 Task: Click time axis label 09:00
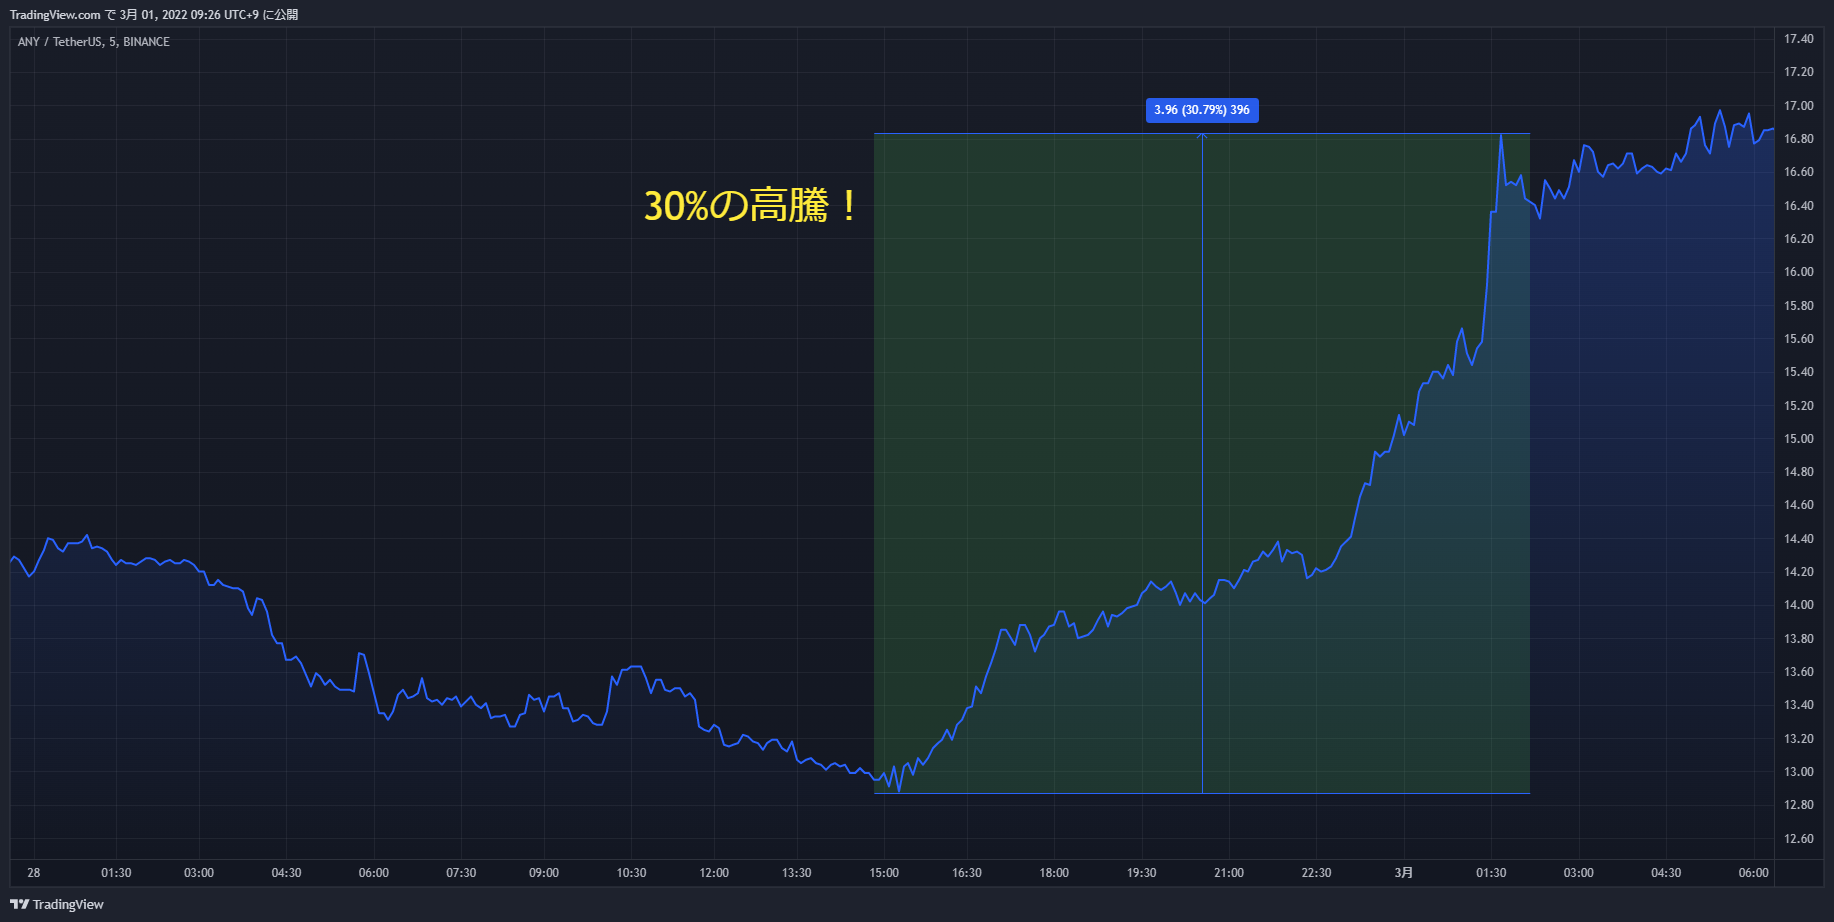pyautogui.click(x=544, y=873)
